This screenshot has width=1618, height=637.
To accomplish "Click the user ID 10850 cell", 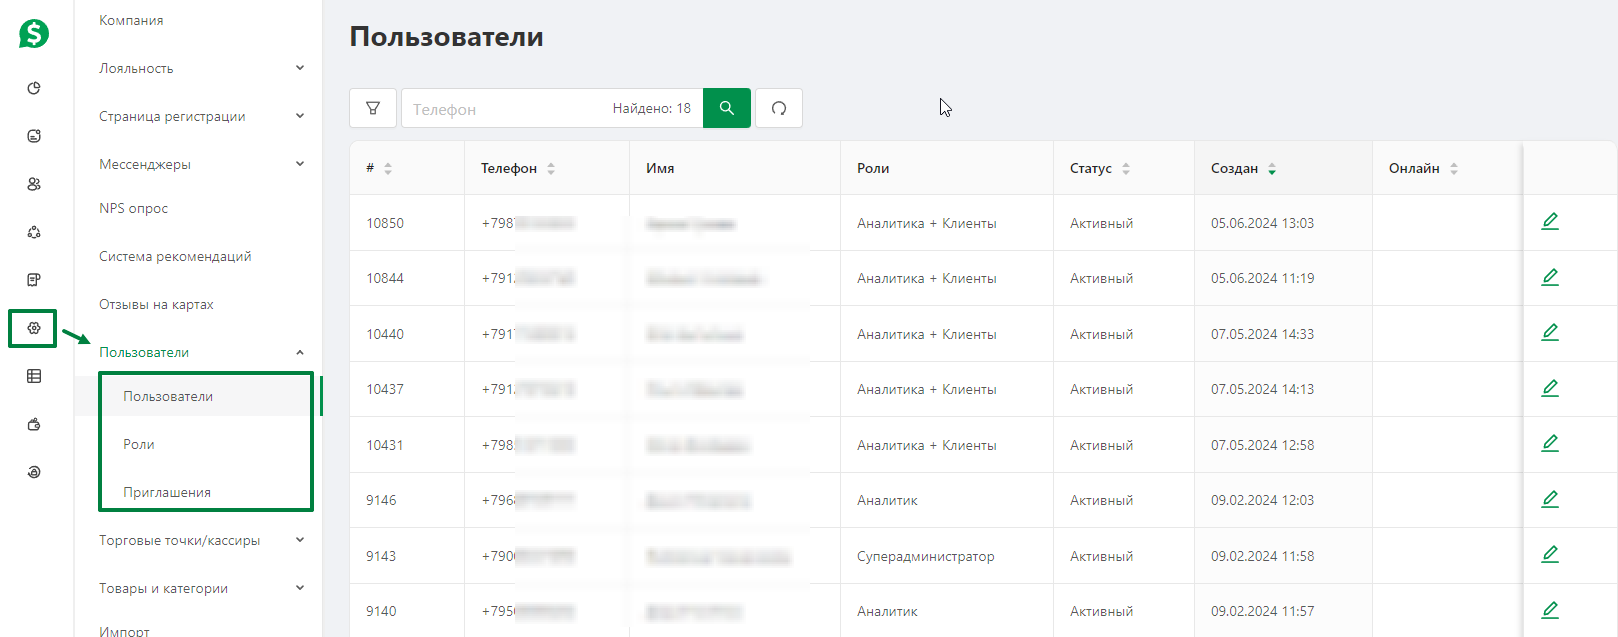I will 385,223.
